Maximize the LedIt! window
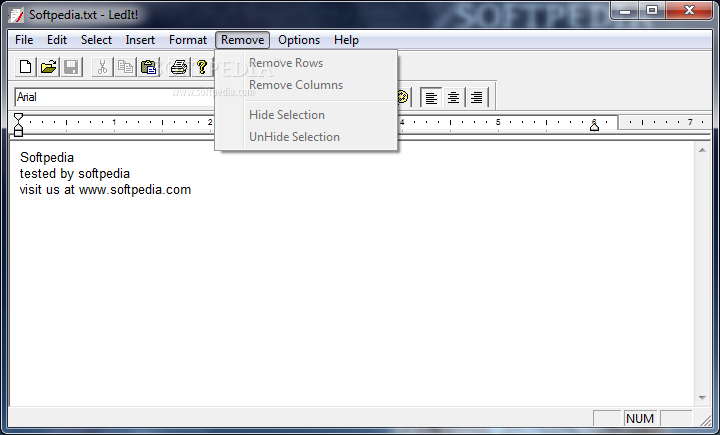Screen dimensions: 720x435 point(652,10)
